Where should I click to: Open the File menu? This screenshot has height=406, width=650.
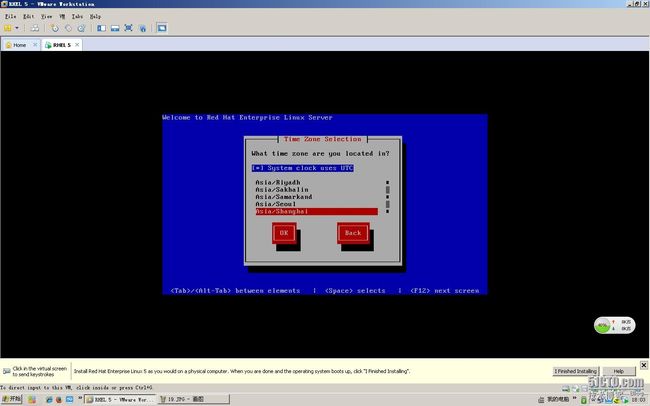point(10,17)
